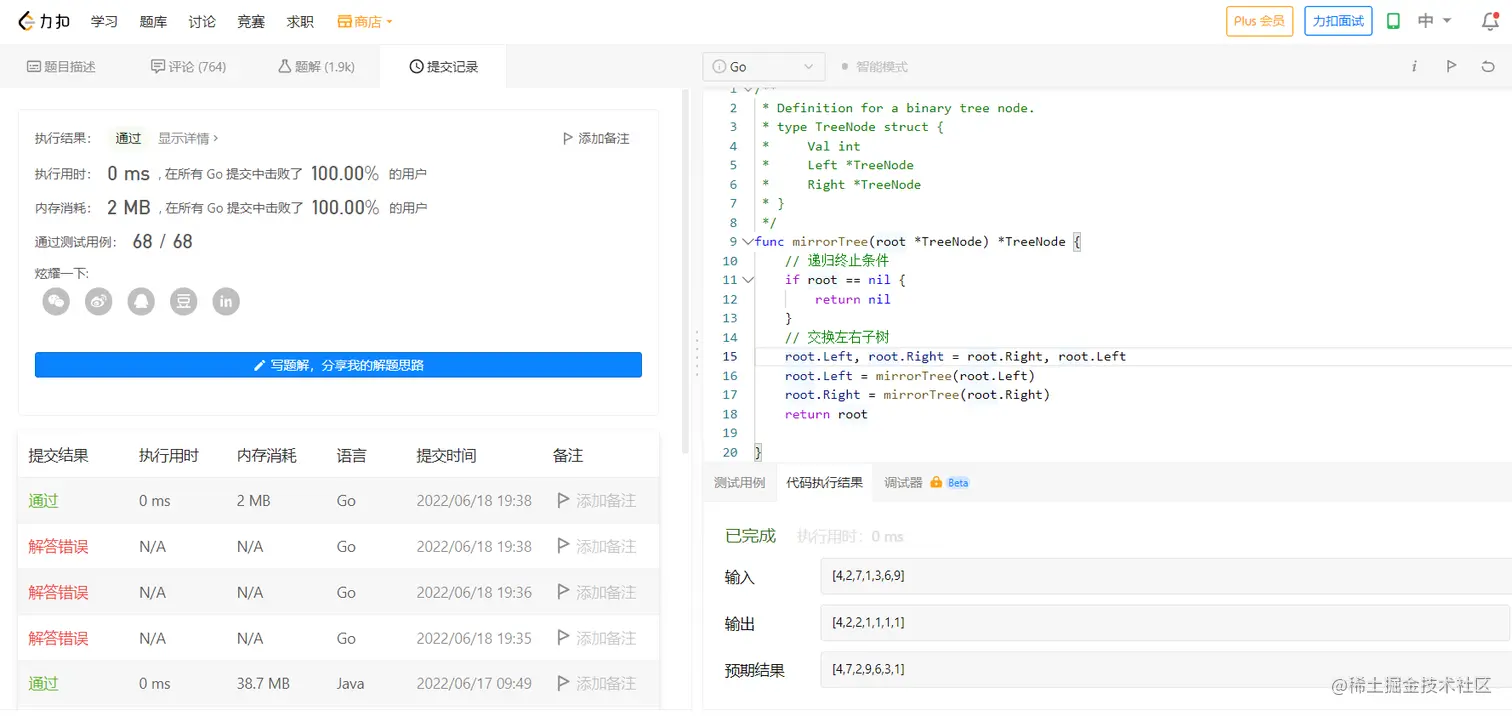Open the Go language dropdown
1512x716 pixels.
coord(764,67)
